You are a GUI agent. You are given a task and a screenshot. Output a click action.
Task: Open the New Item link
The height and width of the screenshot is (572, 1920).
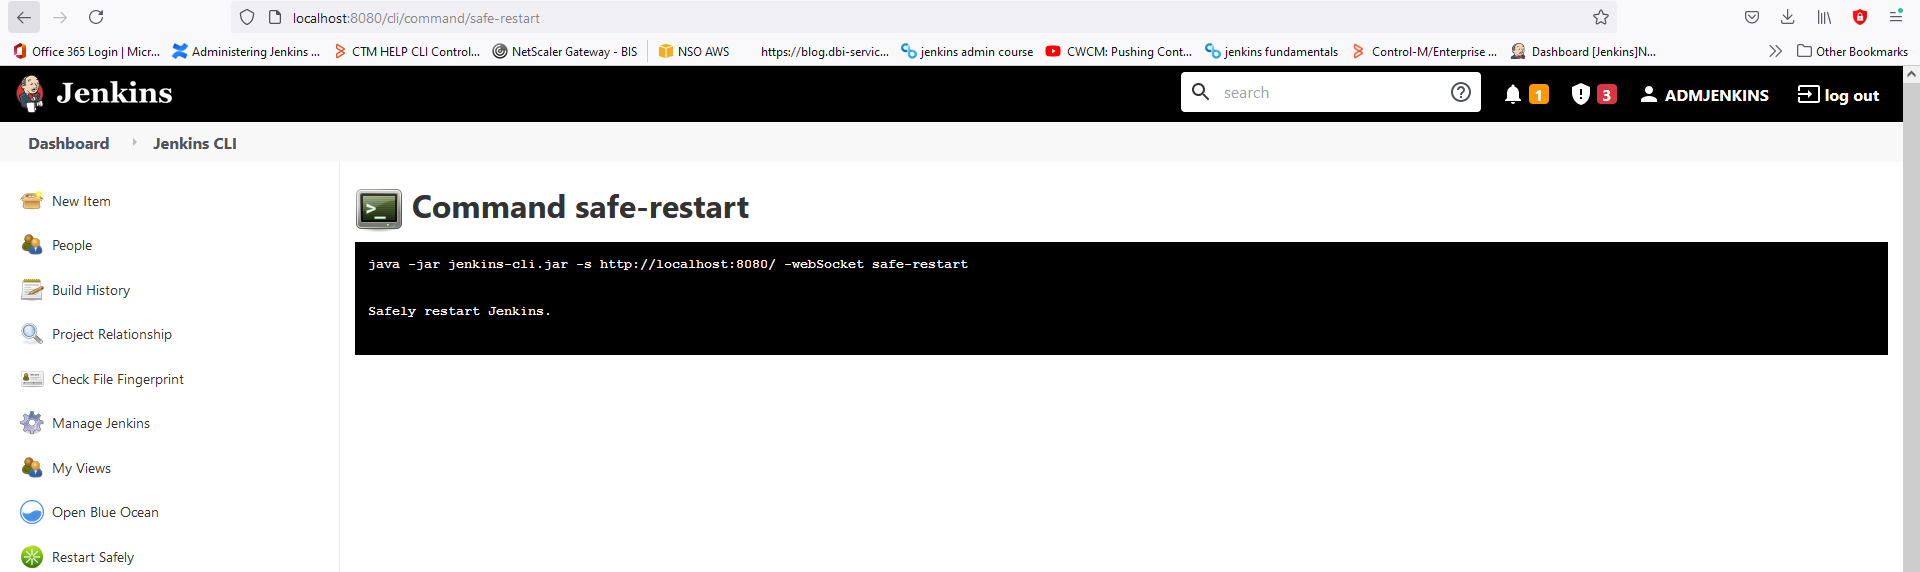81,201
